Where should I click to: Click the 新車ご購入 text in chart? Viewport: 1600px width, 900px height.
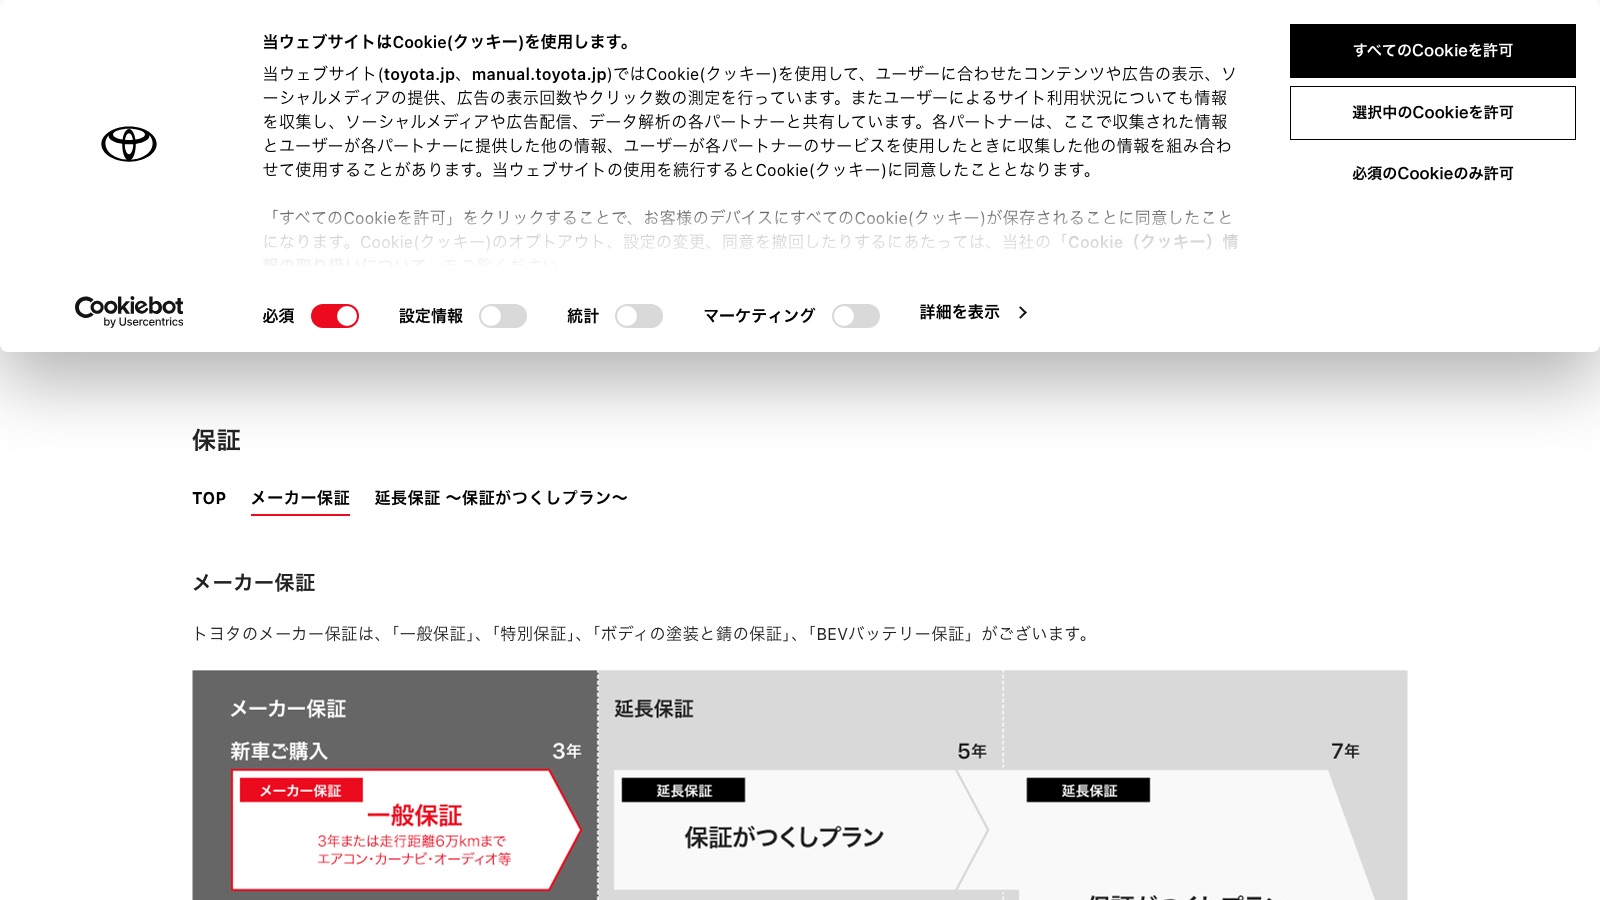click(279, 751)
